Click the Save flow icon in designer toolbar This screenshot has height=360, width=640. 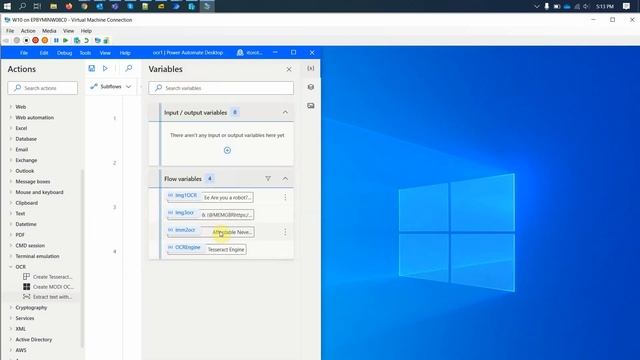click(x=91, y=69)
